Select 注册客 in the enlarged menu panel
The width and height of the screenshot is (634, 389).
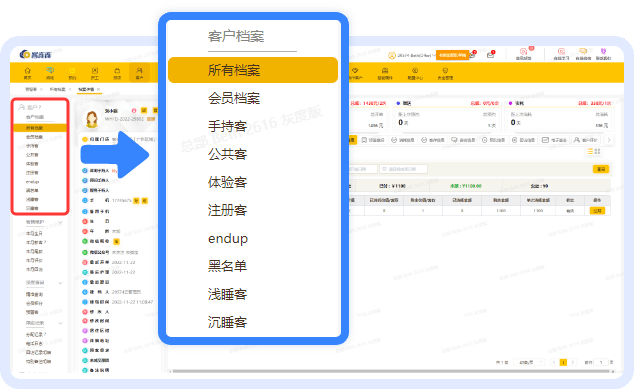click(x=227, y=210)
